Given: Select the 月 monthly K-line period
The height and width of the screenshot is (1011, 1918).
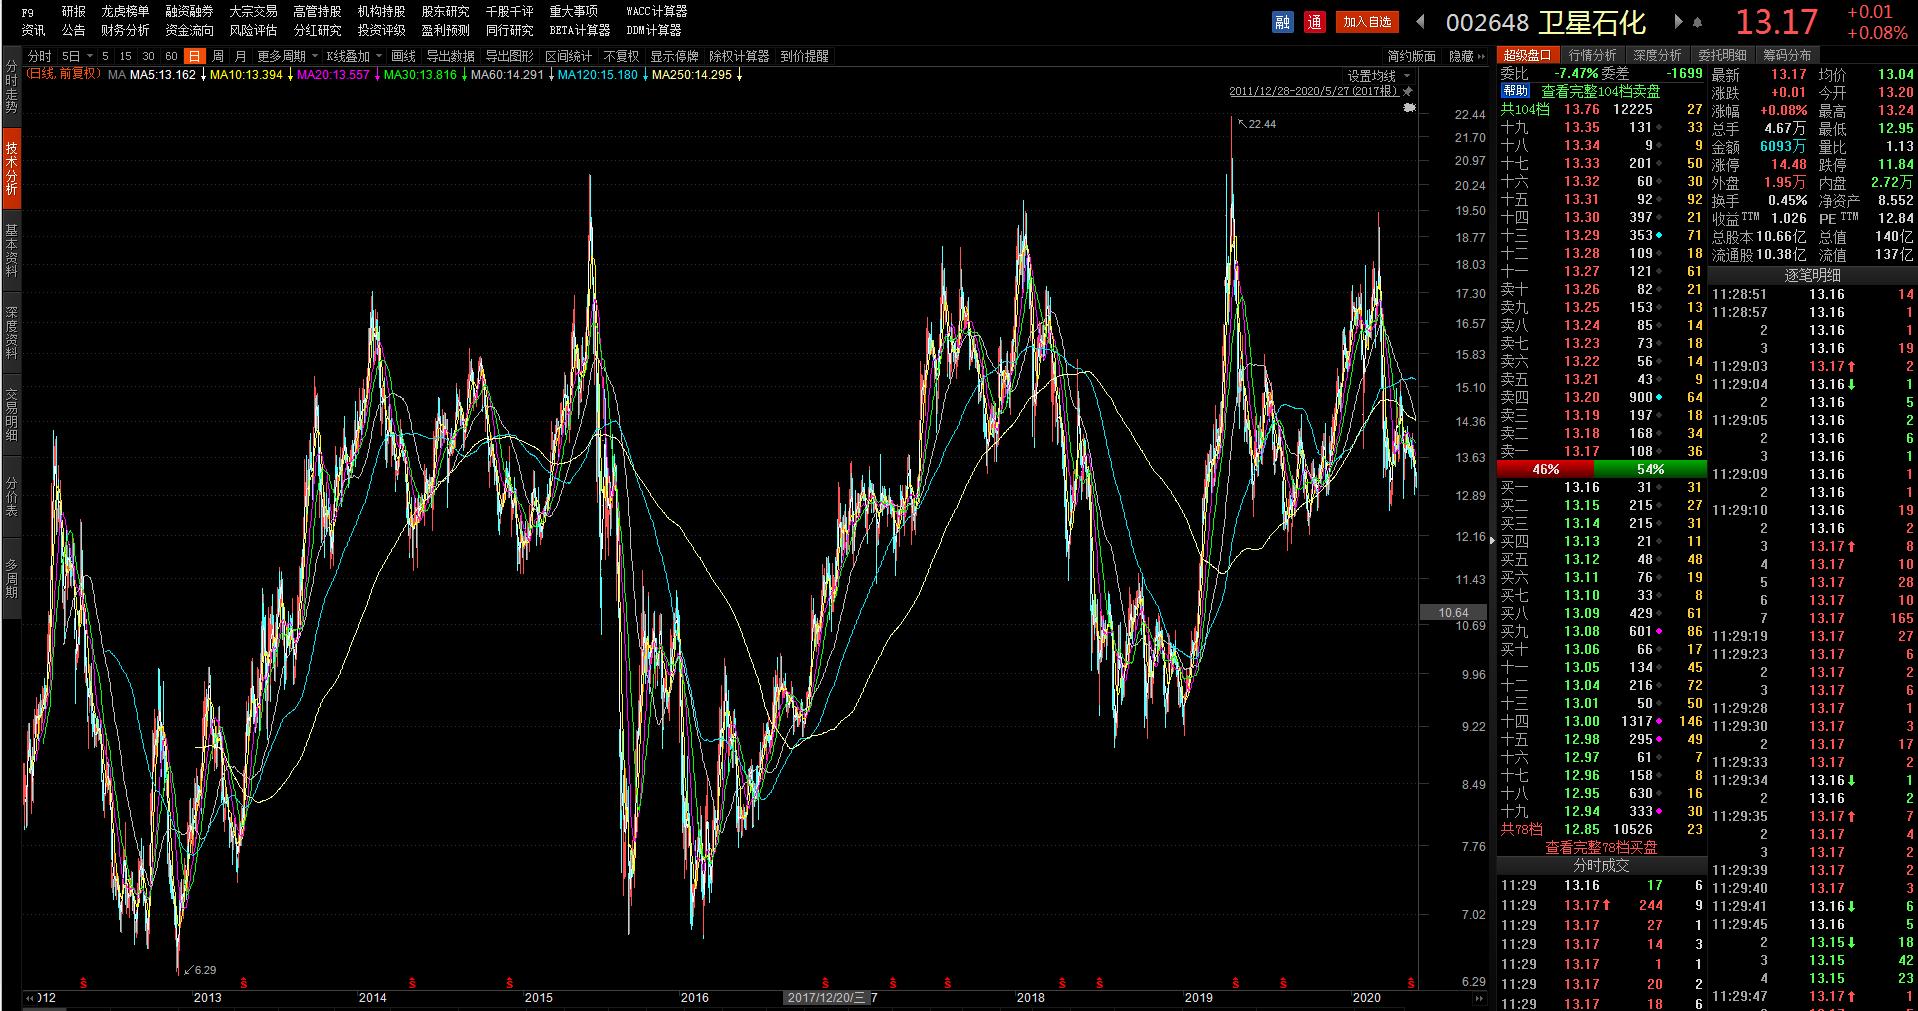Looking at the screenshot, I should pos(240,56).
